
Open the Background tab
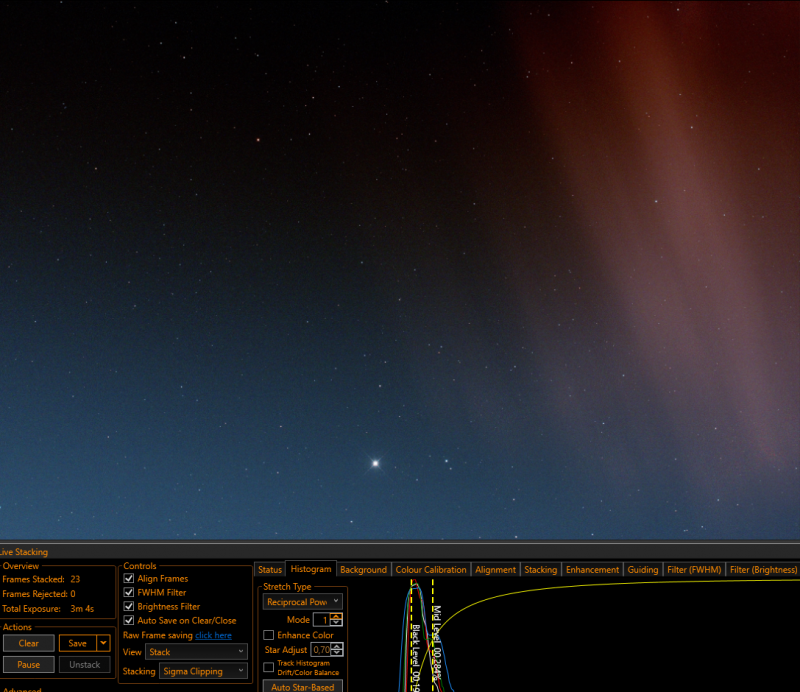(363, 570)
